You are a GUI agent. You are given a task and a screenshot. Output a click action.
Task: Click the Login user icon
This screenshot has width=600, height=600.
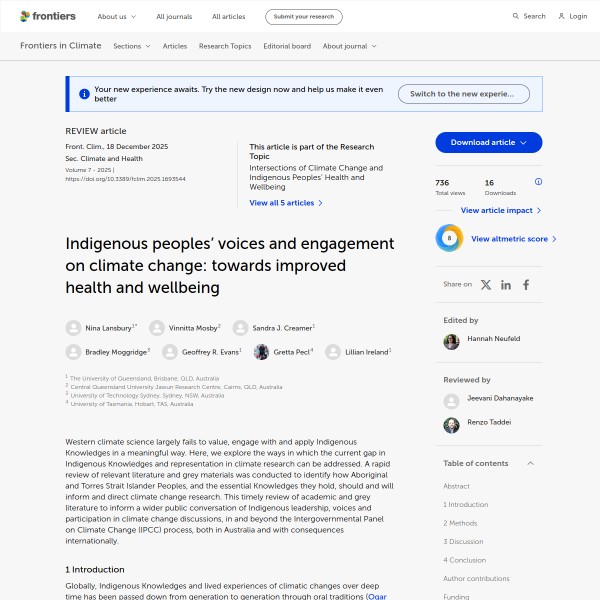pos(562,16)
